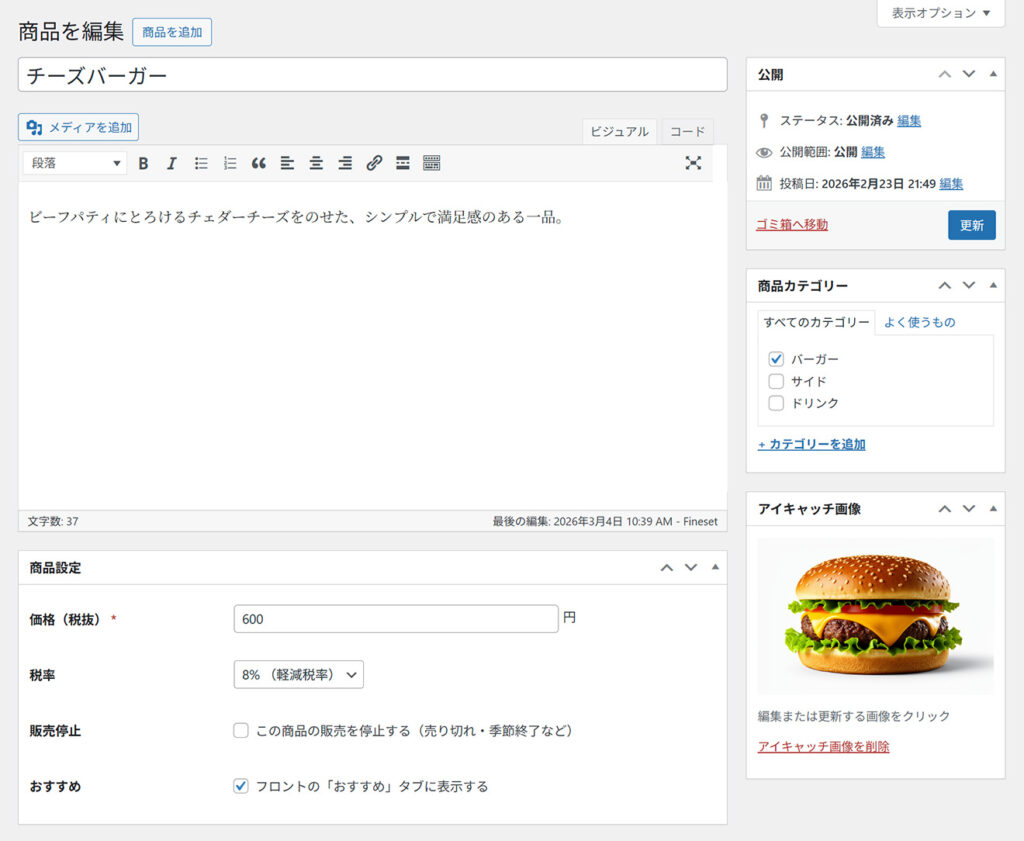This screenshot has height=841, width=1024.
Task: Enter distraction-free fullscreen mode
Action: point(693,163)
